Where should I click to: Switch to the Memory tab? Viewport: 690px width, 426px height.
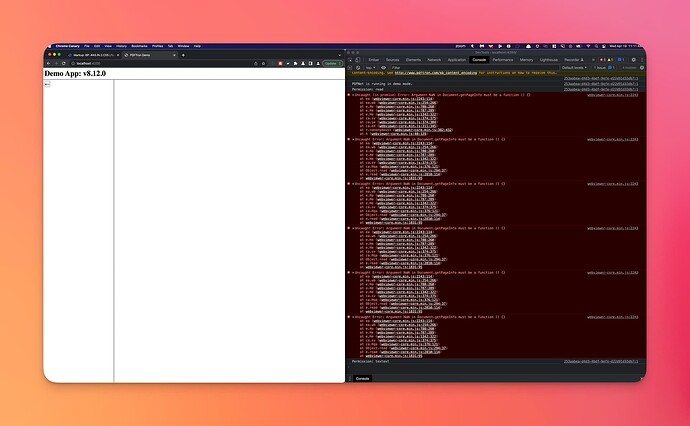(526, 60)
